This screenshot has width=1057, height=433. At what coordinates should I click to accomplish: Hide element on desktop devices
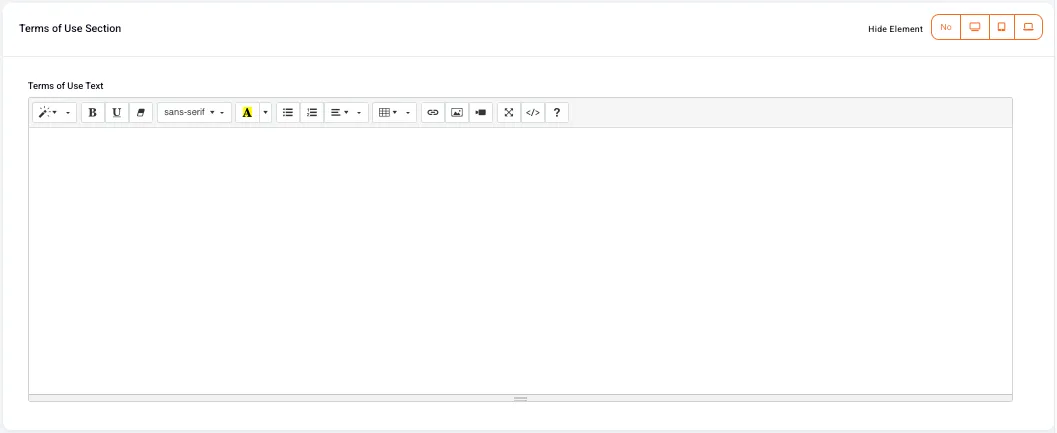pyautogui.click(x=975, y=27)
